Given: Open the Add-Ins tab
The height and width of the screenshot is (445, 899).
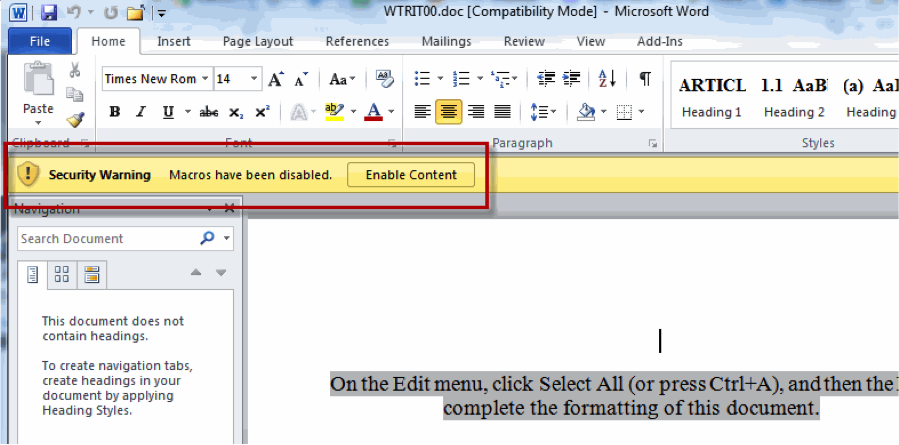Looking at the screenshot, I should tap(660, 41).
